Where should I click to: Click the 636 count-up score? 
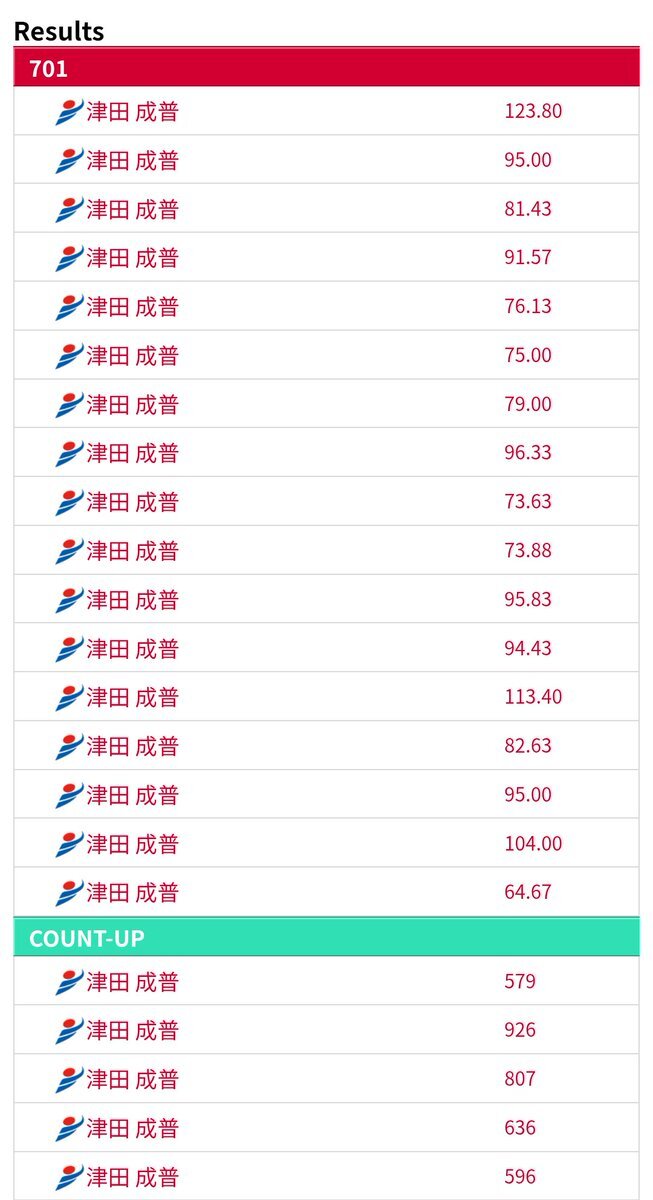click(520, 1128)
